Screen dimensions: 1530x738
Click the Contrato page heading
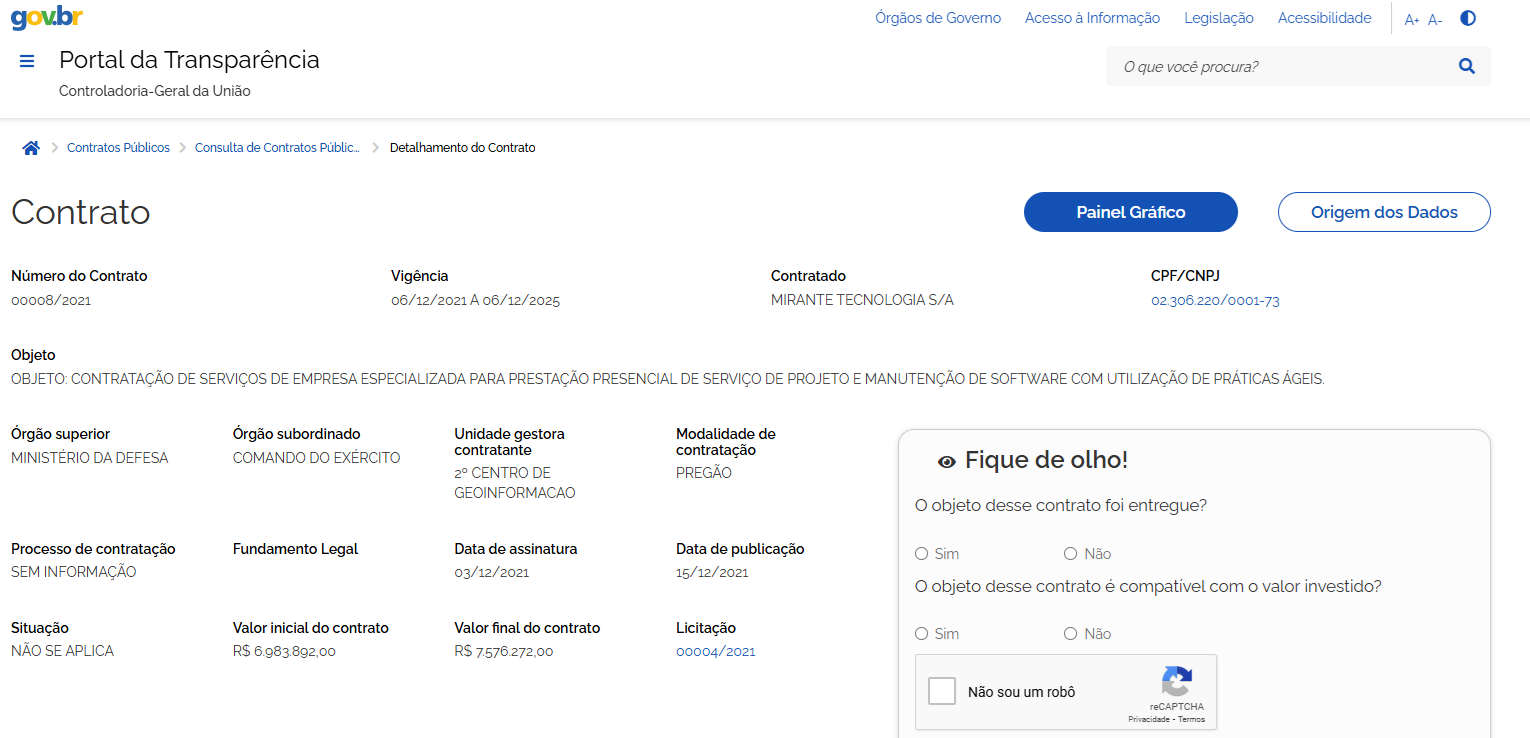81,212
